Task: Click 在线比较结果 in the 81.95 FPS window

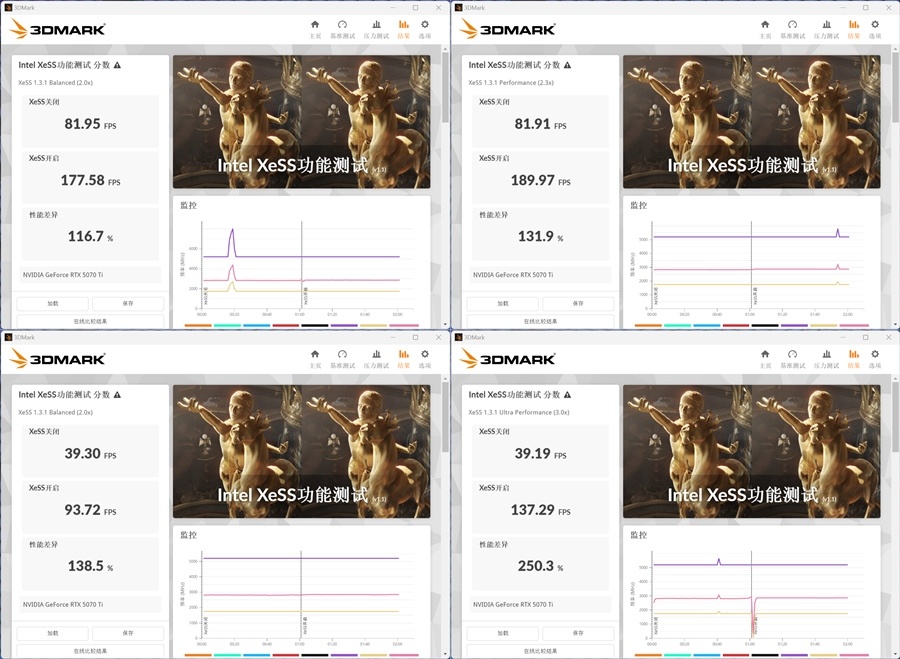Action: point(90,321)
